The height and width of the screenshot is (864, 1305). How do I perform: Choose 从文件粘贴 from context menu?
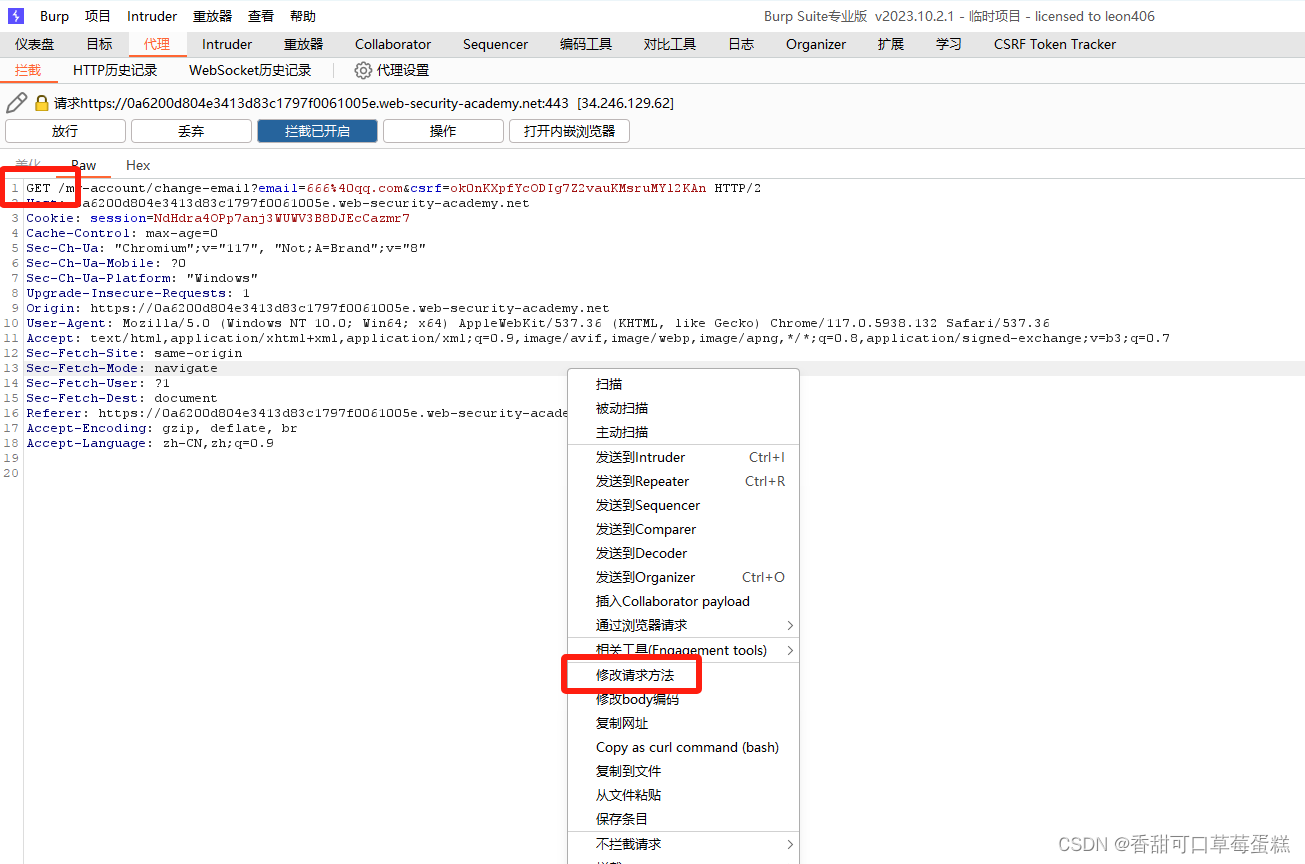tap(684, 795)
